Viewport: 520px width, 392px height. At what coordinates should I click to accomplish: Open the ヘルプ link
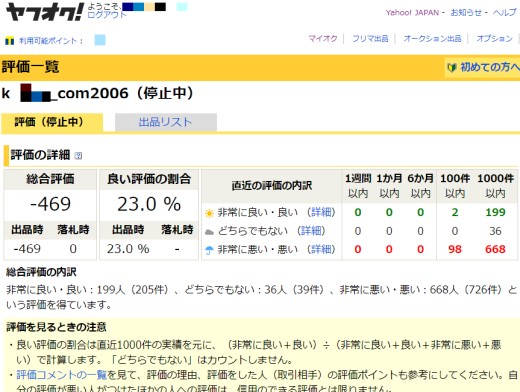pos(505,13)
